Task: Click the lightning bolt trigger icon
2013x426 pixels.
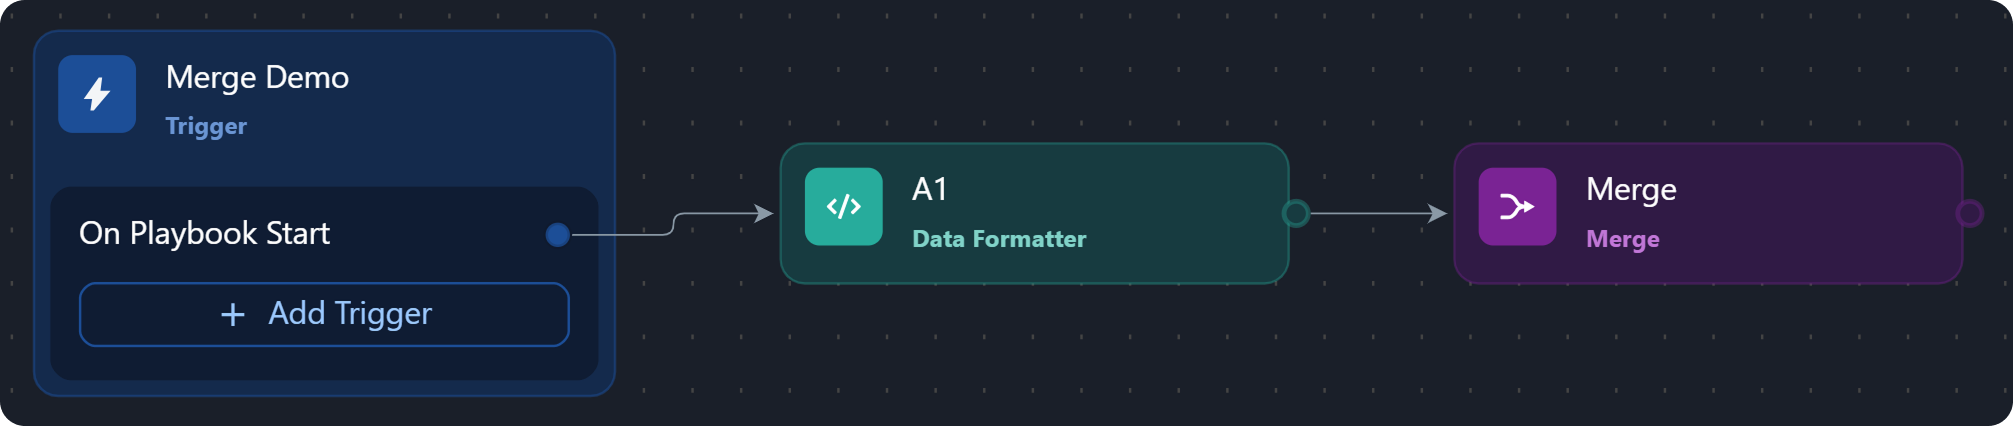Action: pos(97,94)
